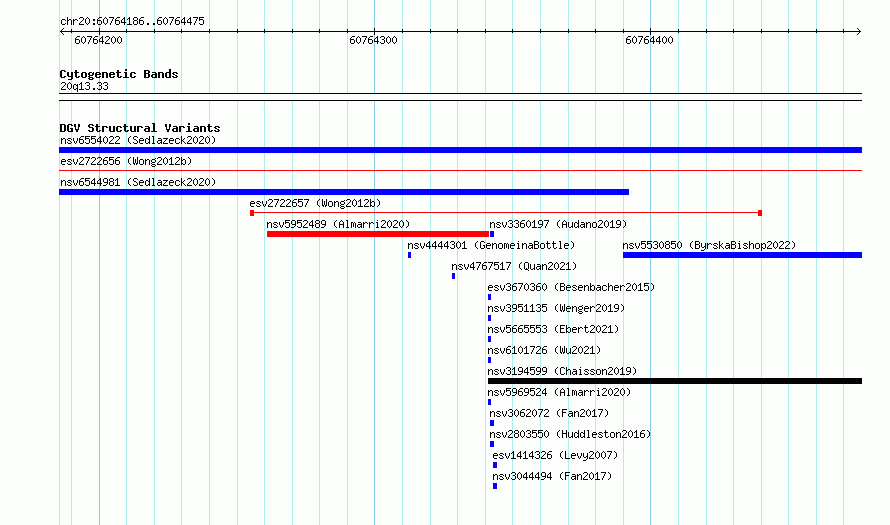Open the nsv3194599 (Chaisson2019) label
The height and width of the screenshot is (525, 890).
coord(562,371)
